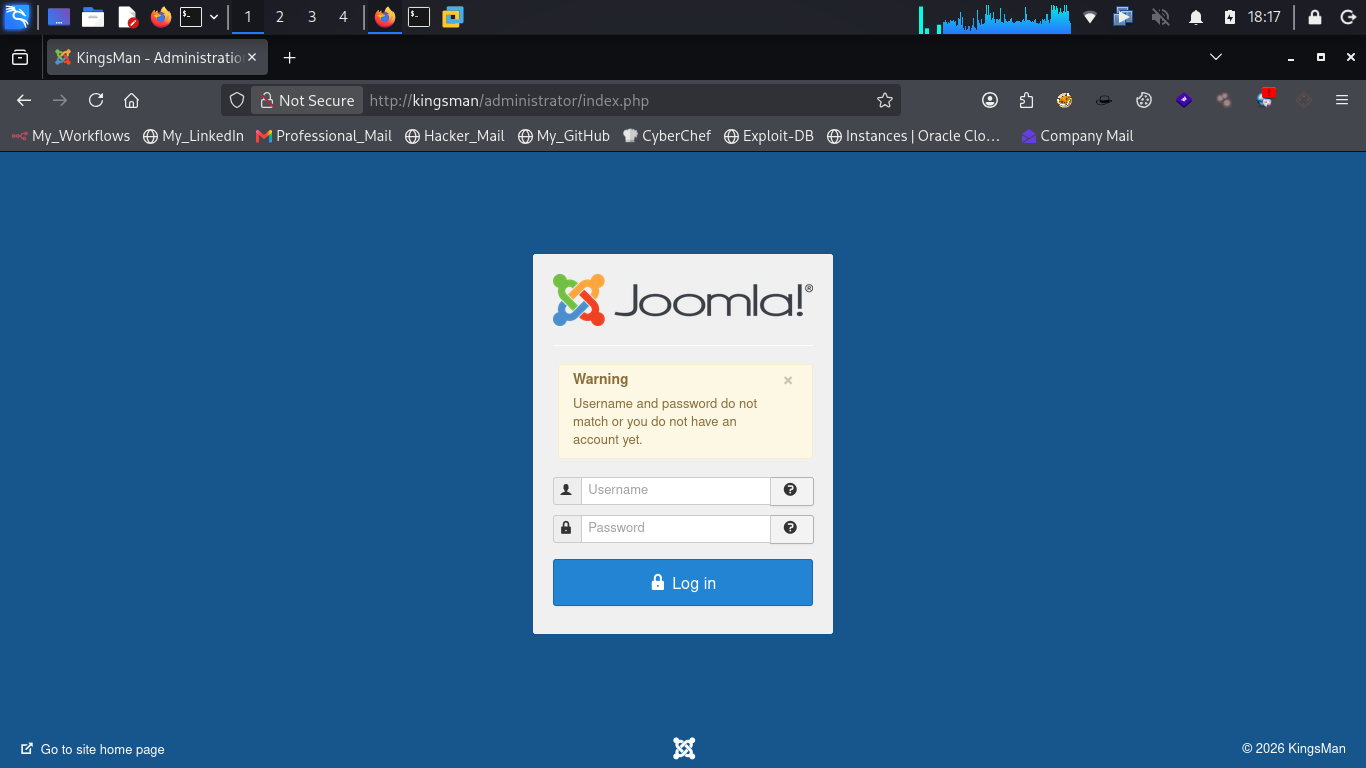Open help icon beside Username field
1366x768 pixels.
click(x=791, y=490)
